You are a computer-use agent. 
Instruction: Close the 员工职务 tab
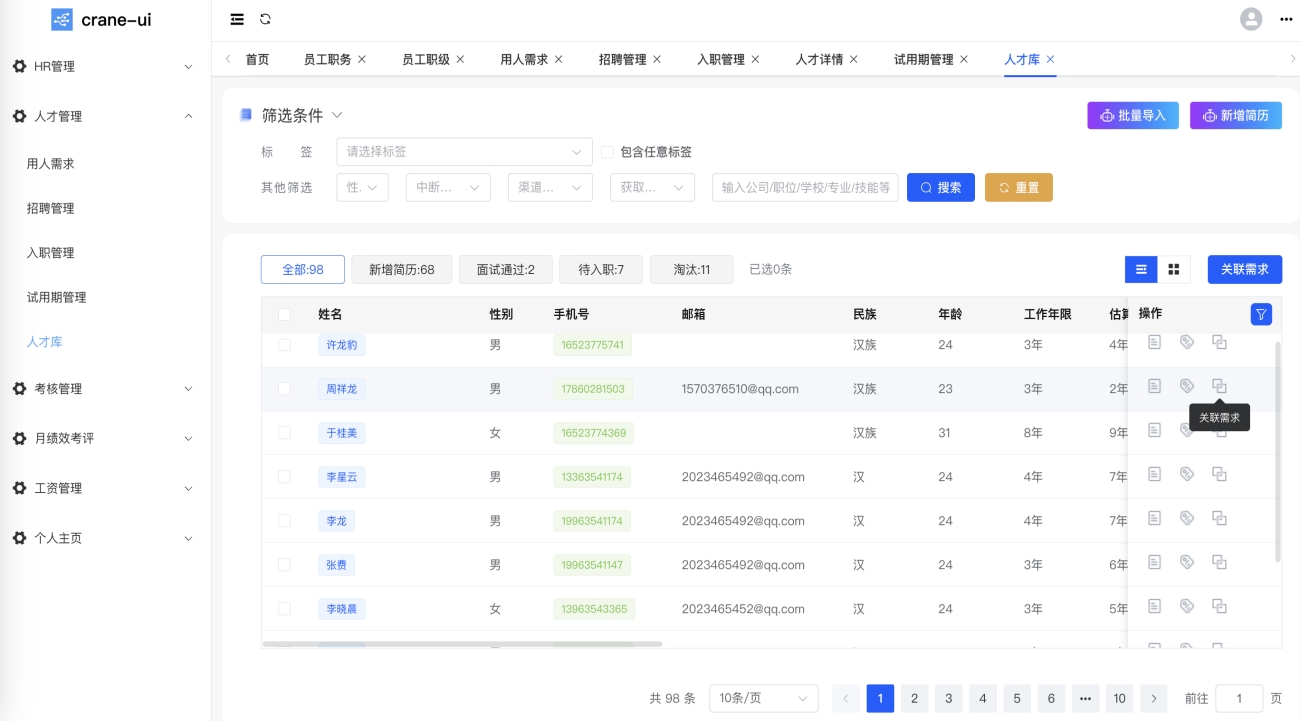(362, 59)
